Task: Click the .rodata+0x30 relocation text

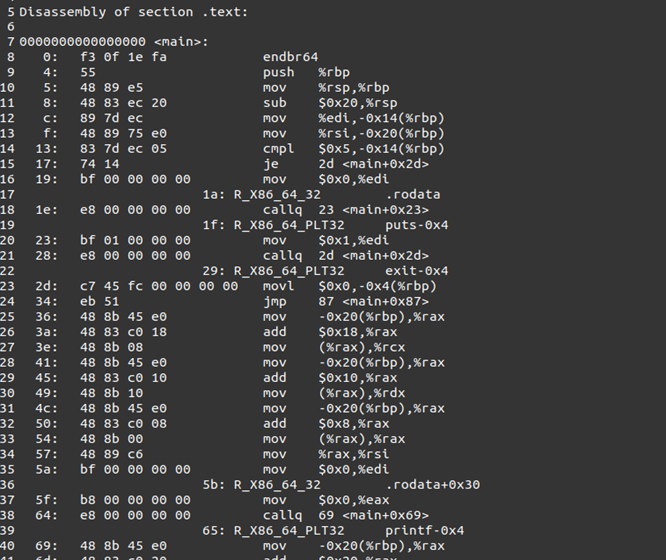Action: coord(432,485)
